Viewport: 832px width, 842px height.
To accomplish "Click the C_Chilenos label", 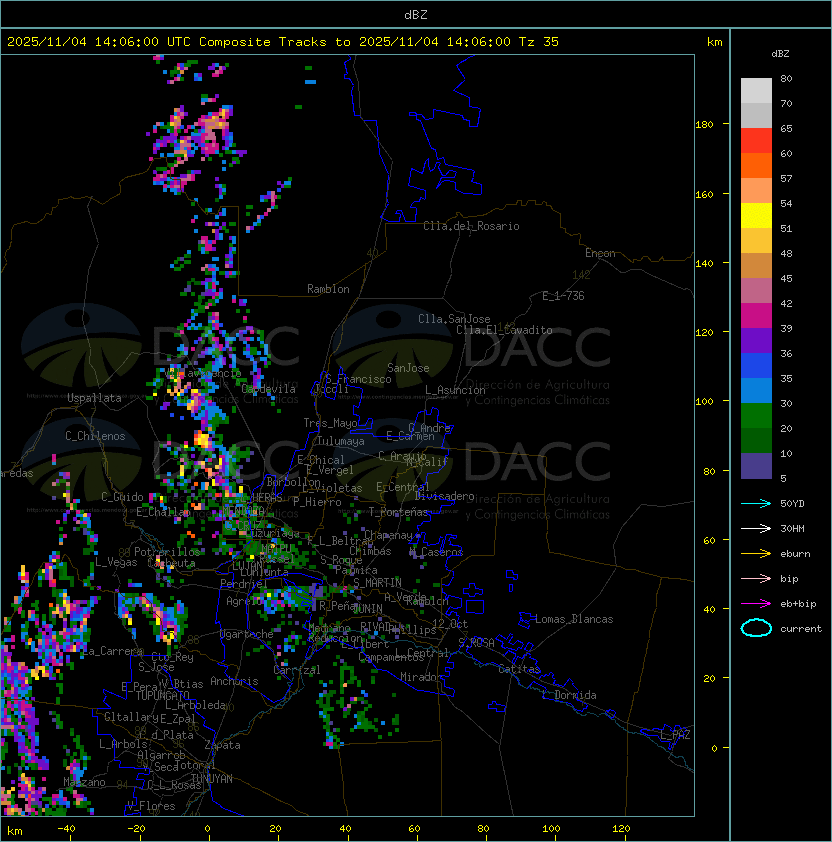I will pos(95,436).
